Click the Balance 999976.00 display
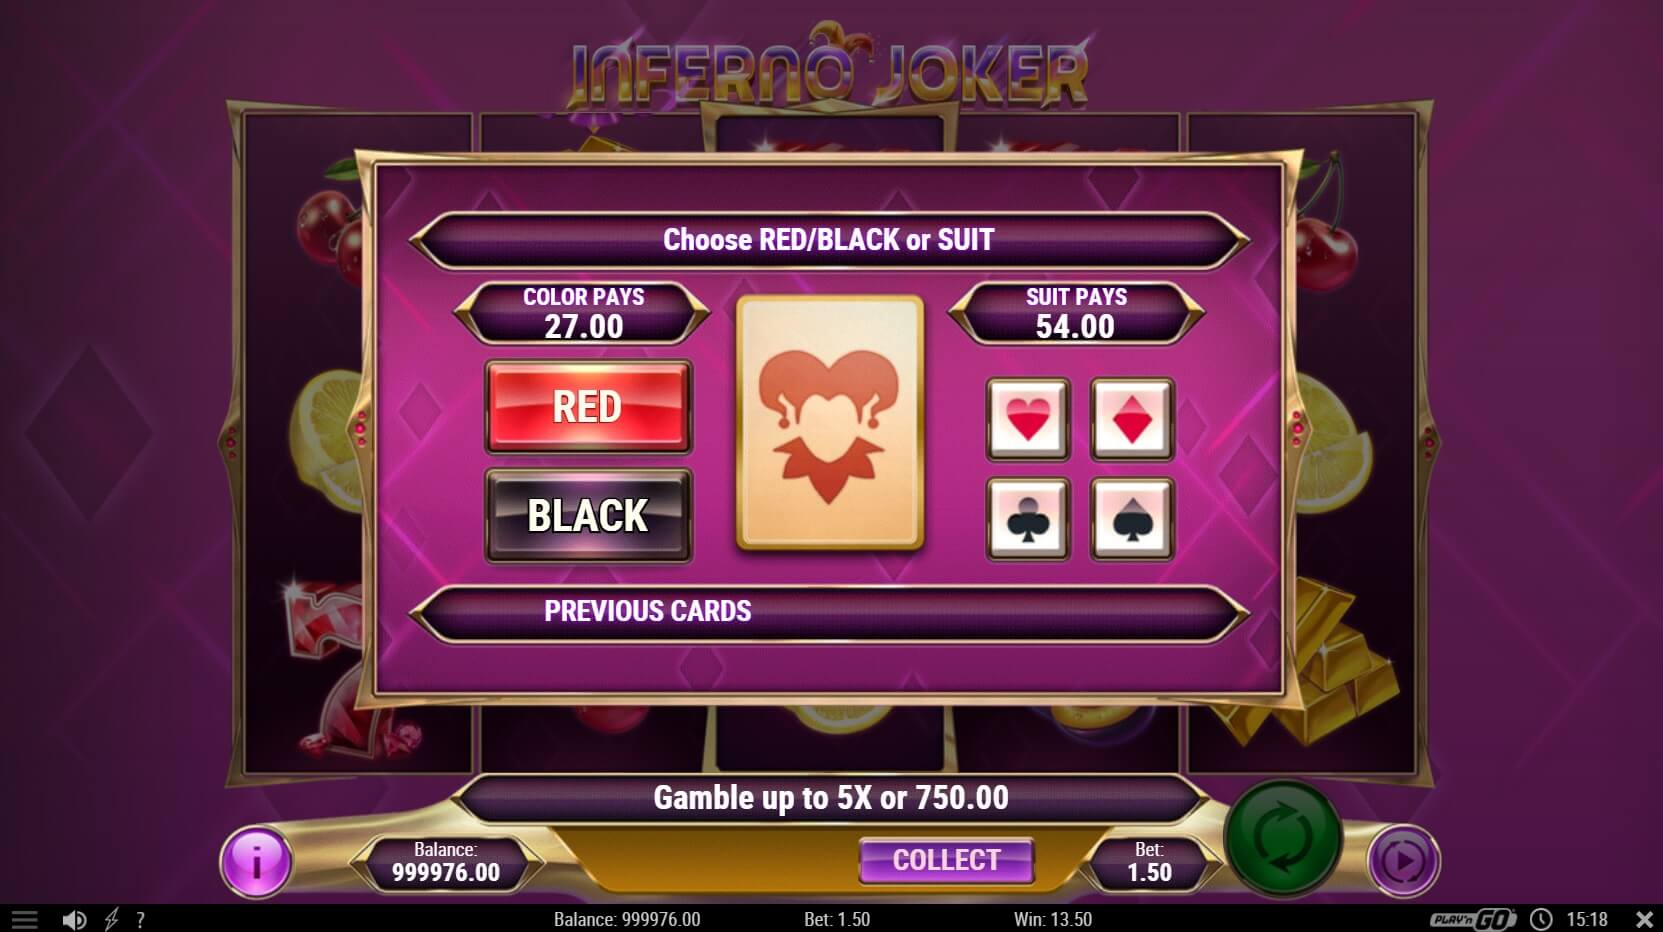The height and width of the screenshot is (932, 1663). 445,862
